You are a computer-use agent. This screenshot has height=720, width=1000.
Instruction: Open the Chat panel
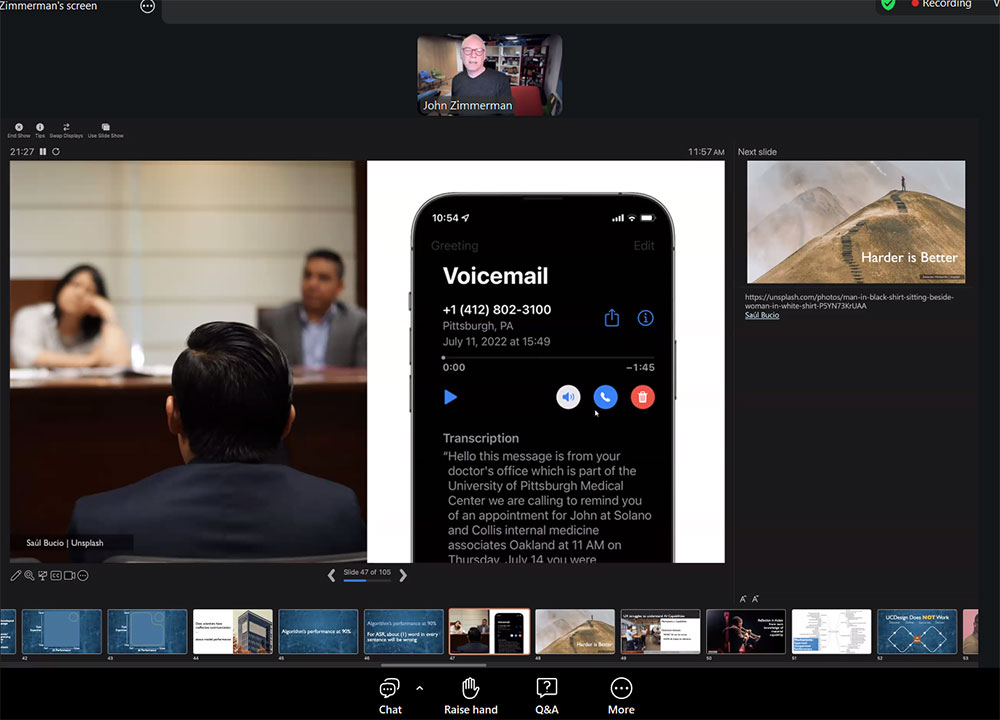[390, 694]
